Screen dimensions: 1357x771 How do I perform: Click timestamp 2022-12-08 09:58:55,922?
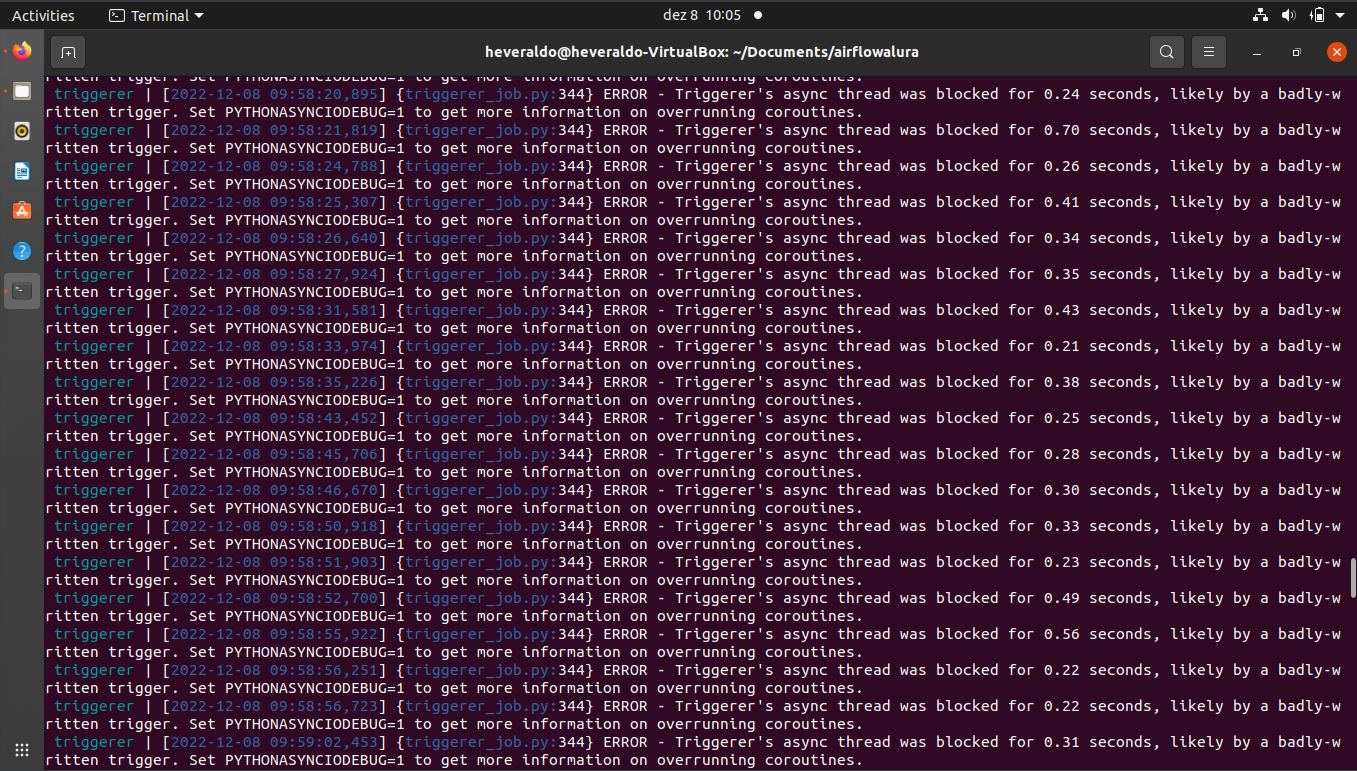(274, 634)
